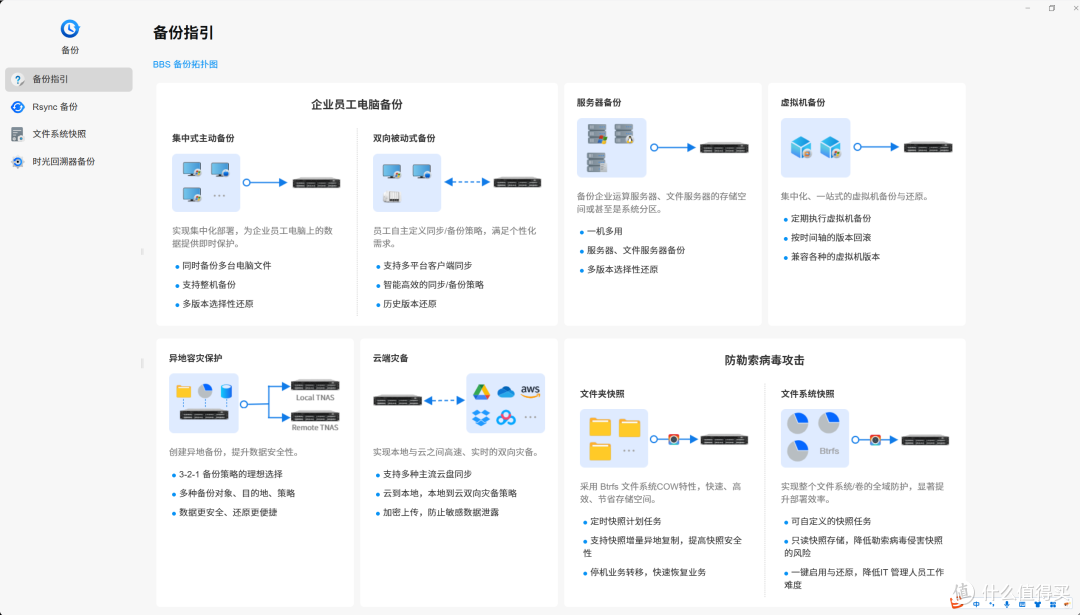Click the 3-2-1 备份策略的理想选择 bullet

point(231,475)
